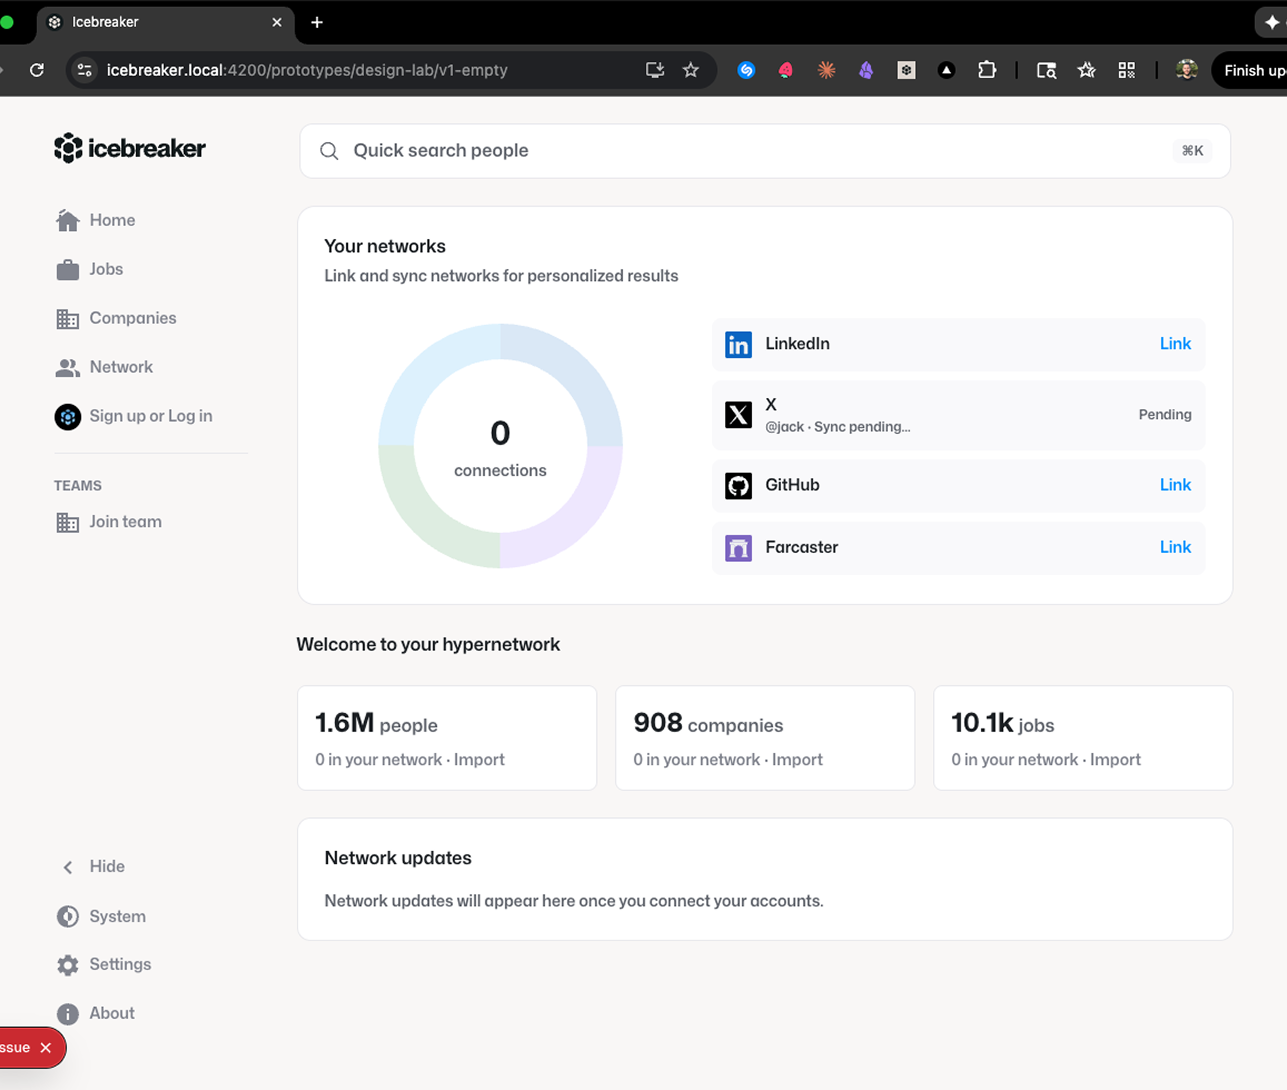Reload the page with the refresh icon
The width and height of the screenshot is (1287, 1090).
(x=37, y=70)
